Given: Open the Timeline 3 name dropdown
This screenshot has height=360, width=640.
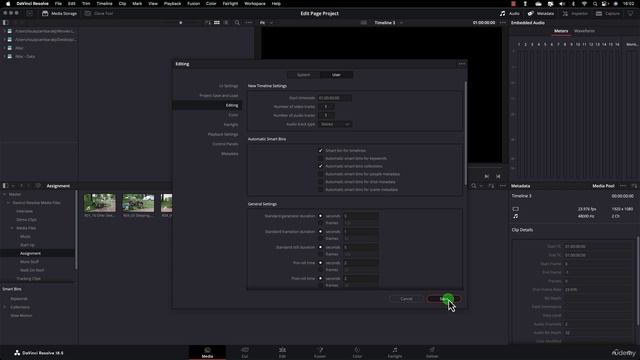Looking at the screenshot, I should pos(402,23).
